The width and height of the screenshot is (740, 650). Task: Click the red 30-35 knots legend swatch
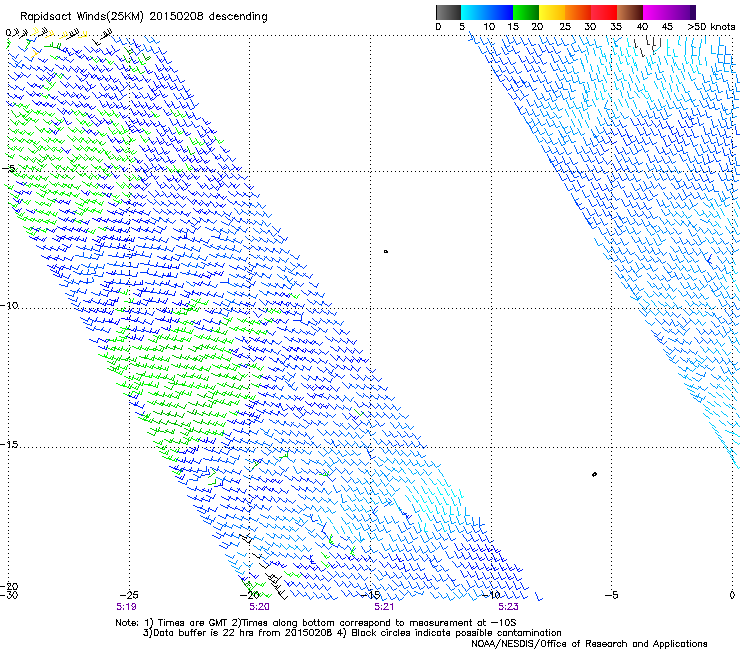(604, 12)
